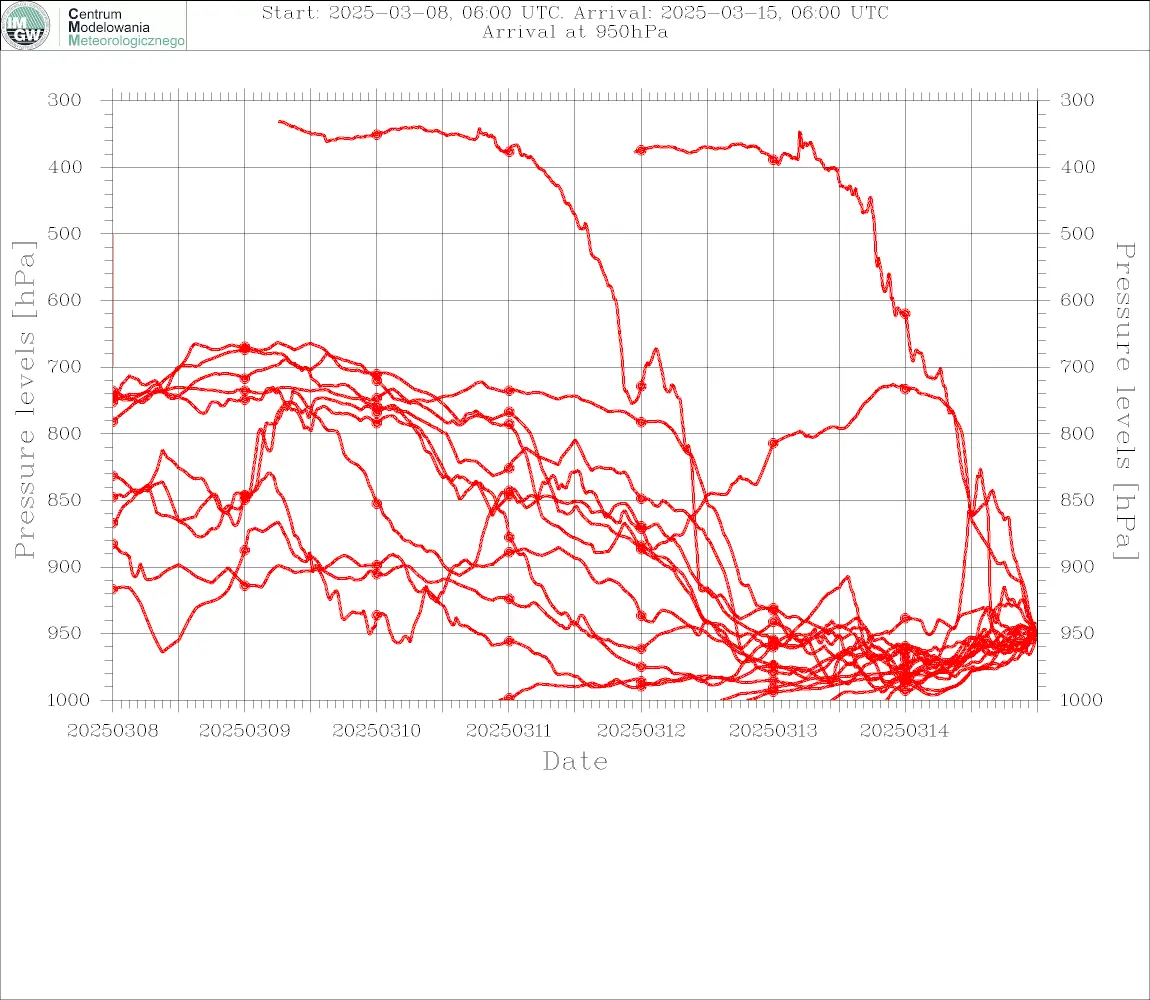Click the left axis 500 label
The height and width of the screenshot is (1000, 1150).
click(65, 233)
